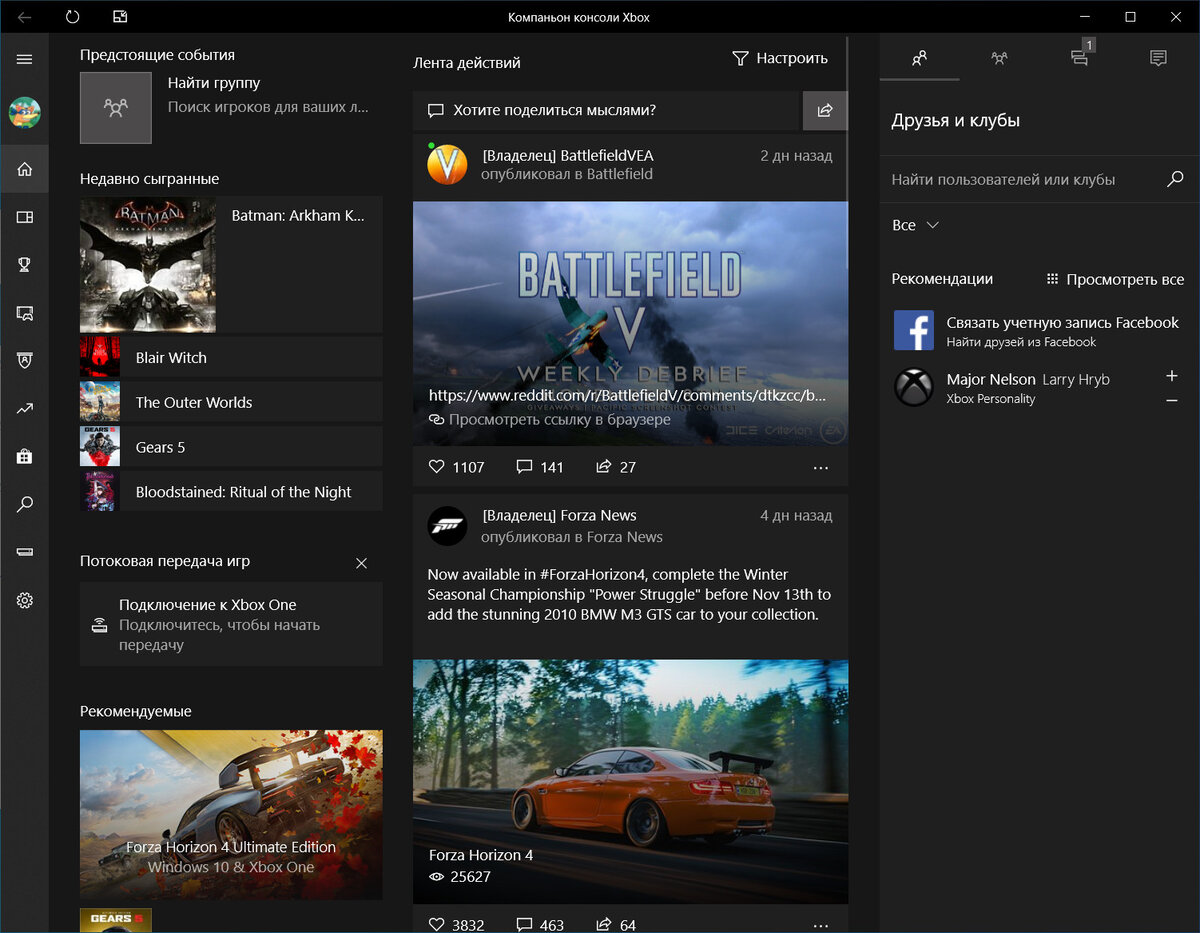Viewport: 1200px width, 933px height.
Task: Open the user profile avatar
Action: click(24, 112)
